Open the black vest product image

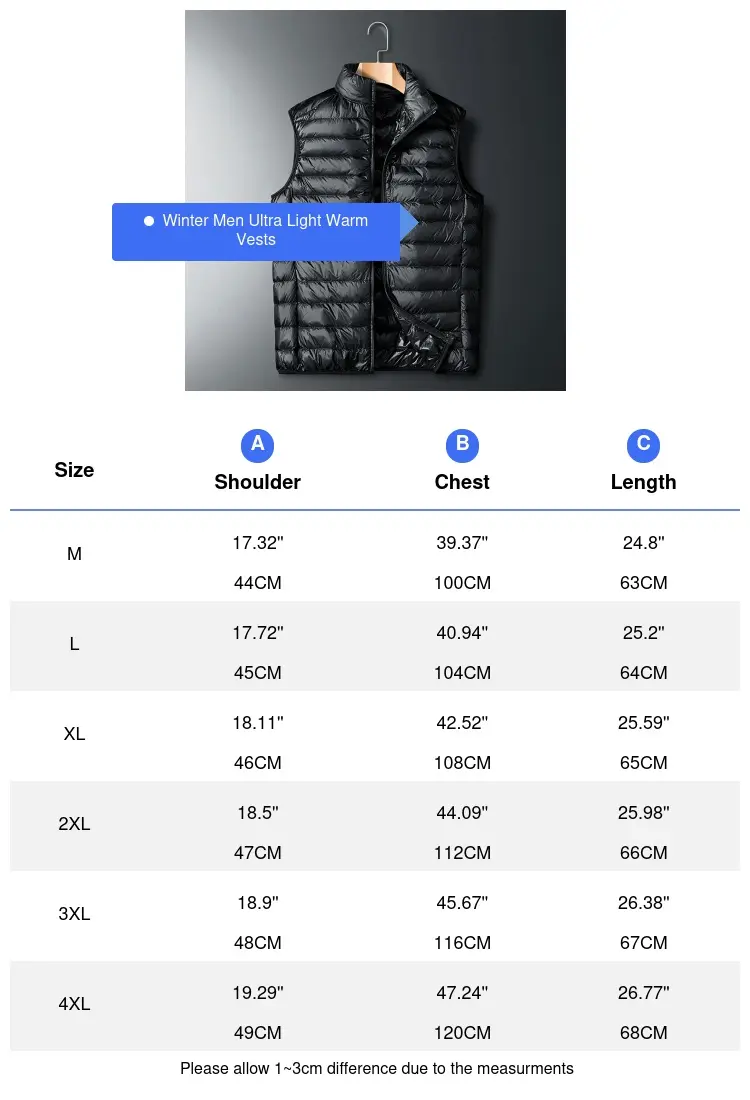(x=375, y=200)
